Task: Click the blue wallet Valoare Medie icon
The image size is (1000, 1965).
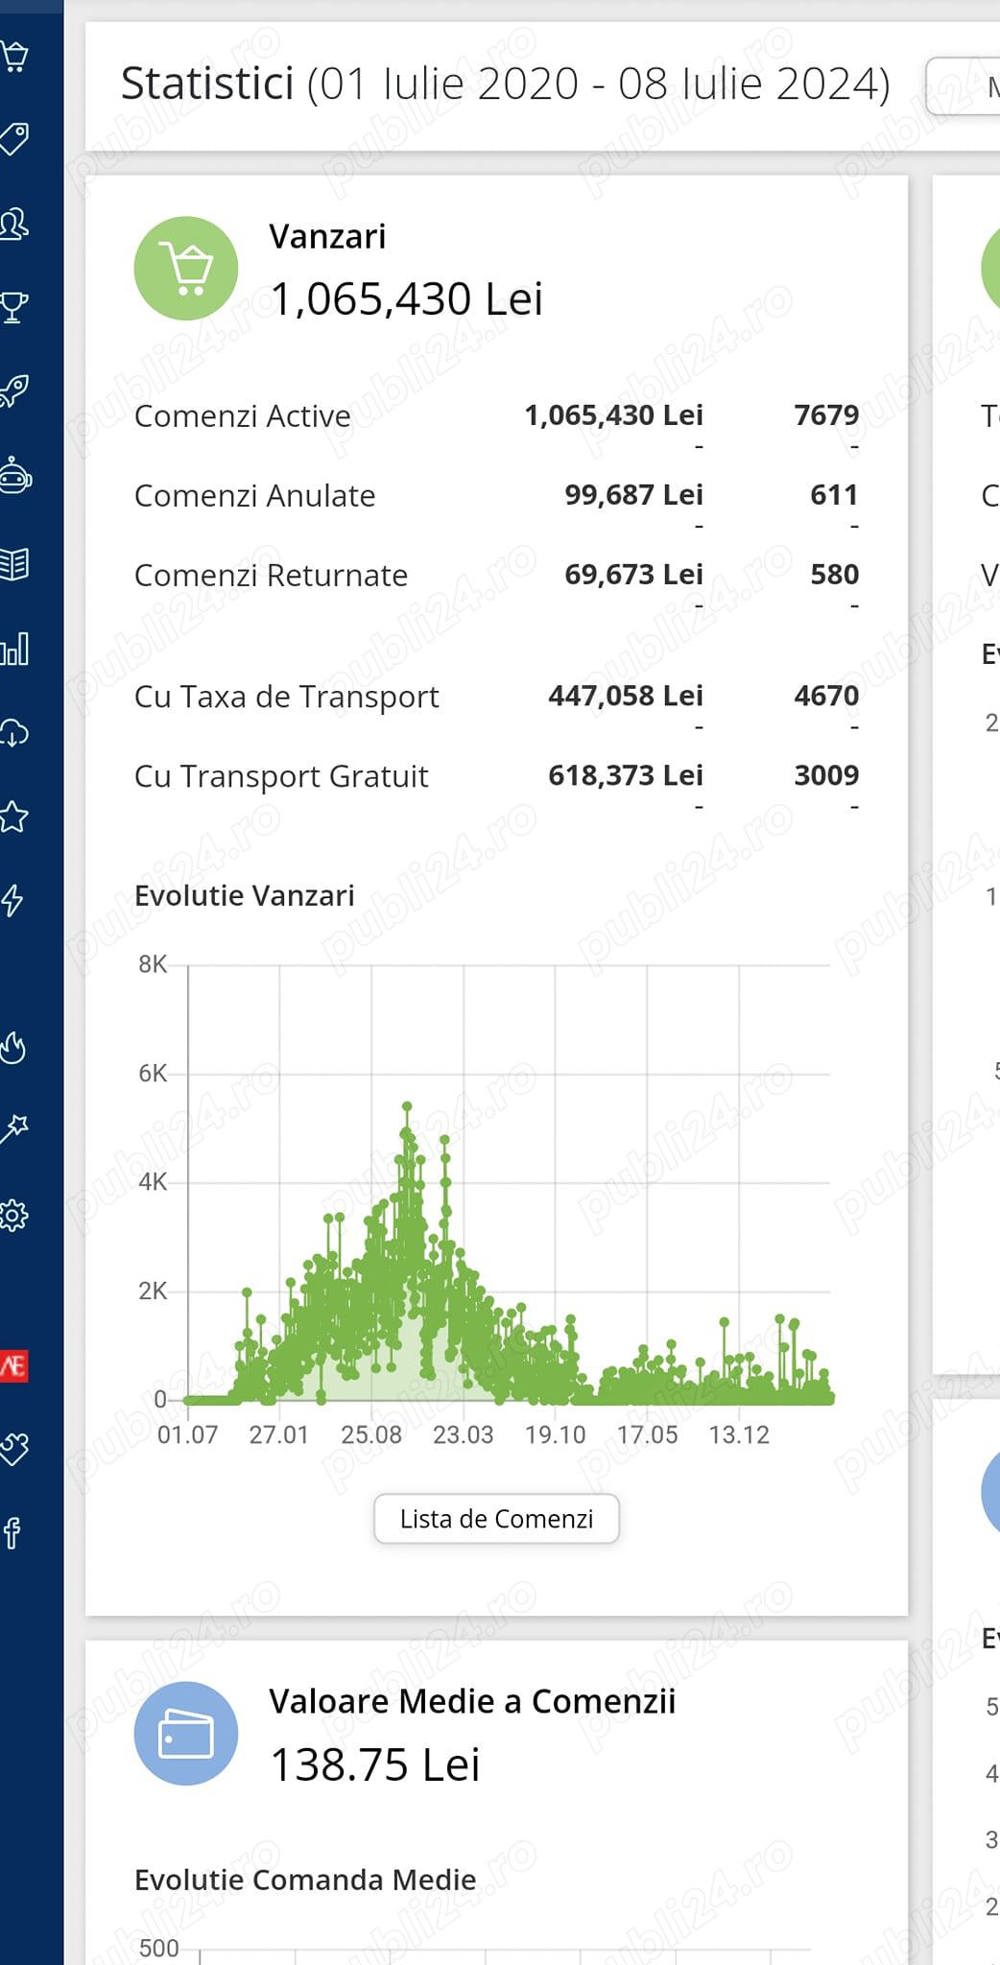Action: pyautogui.click(x=186, y=1733)
